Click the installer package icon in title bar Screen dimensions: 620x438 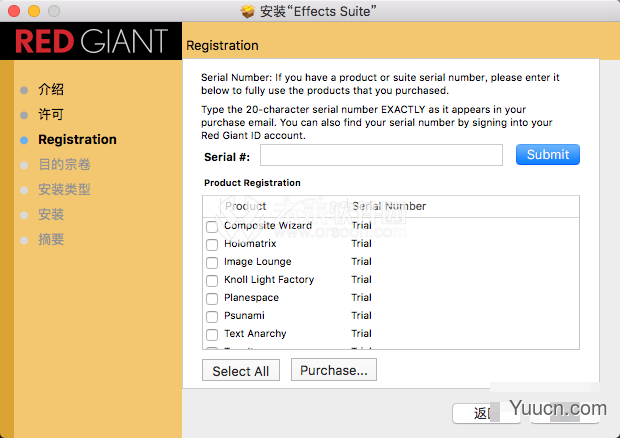248,11
